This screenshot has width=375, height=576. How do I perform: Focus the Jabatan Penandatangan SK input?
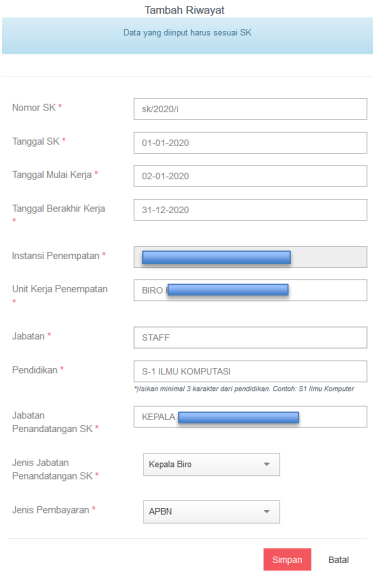250,417
